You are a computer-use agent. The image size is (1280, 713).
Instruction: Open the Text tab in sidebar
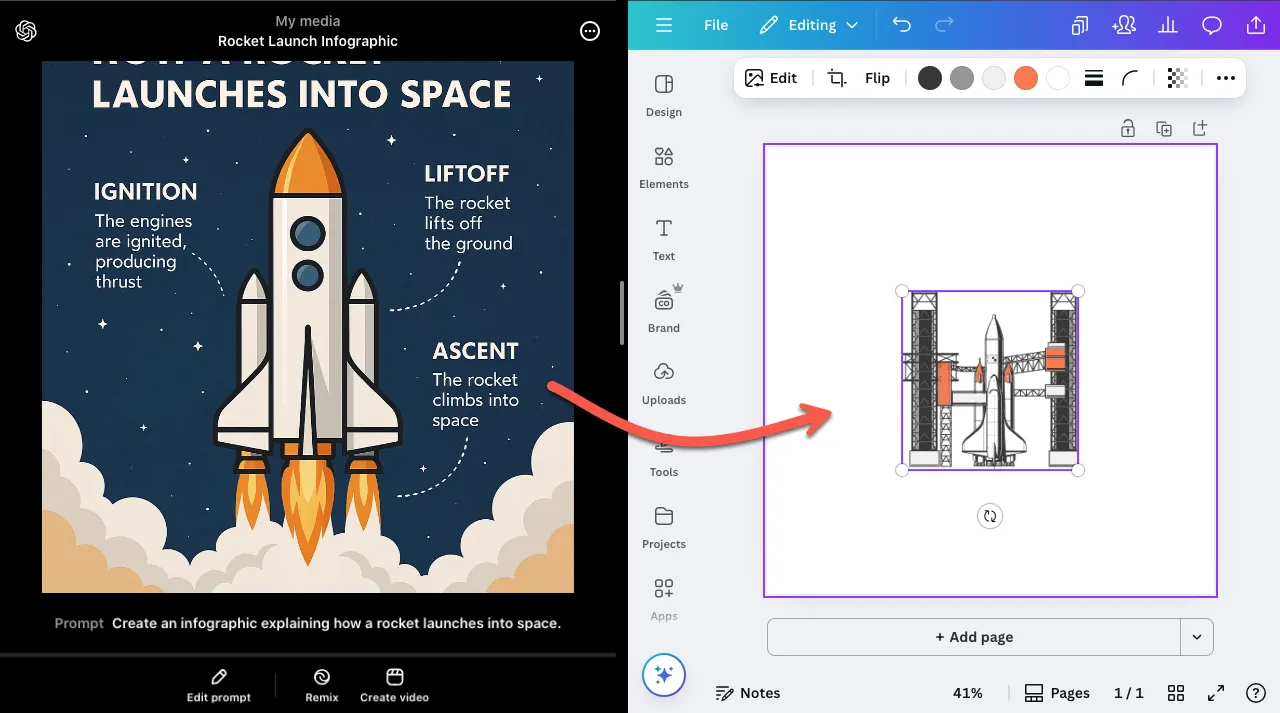pos(664,239)
